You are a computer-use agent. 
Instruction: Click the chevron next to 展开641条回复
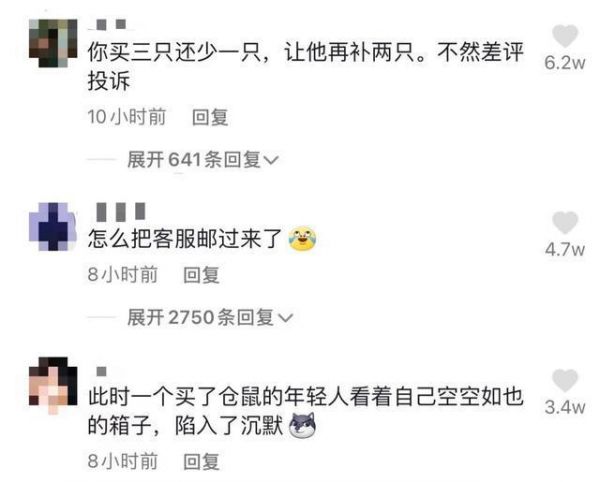pos(271,160)
